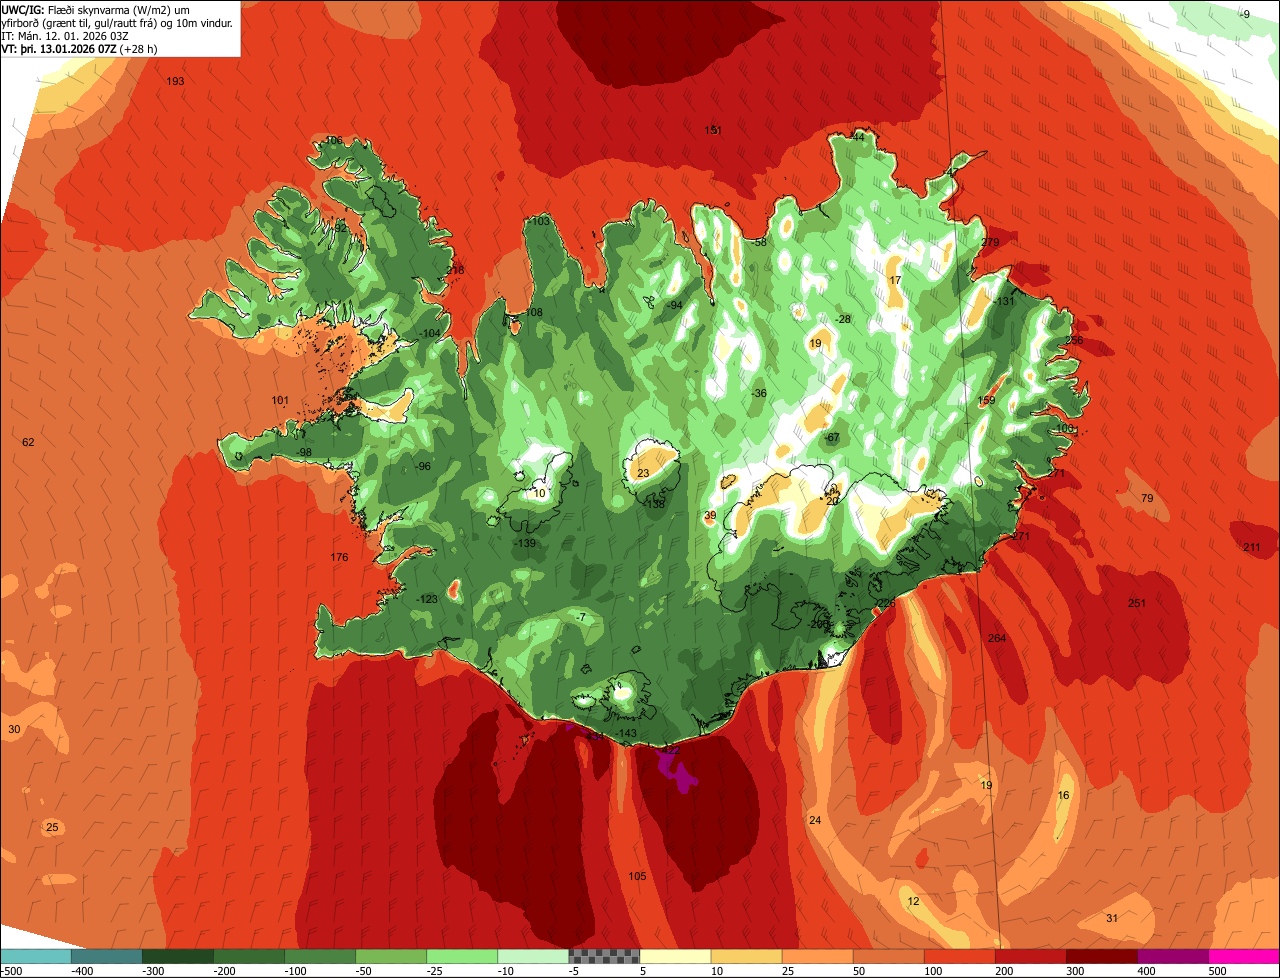Screen dimensions: 1280x978
Task: Click the map value 226 on the coast
Action: 886,603
